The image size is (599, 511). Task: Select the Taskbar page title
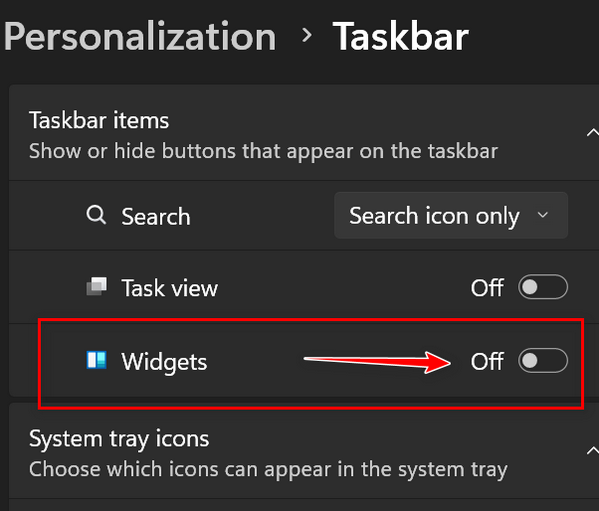point(401,36)
